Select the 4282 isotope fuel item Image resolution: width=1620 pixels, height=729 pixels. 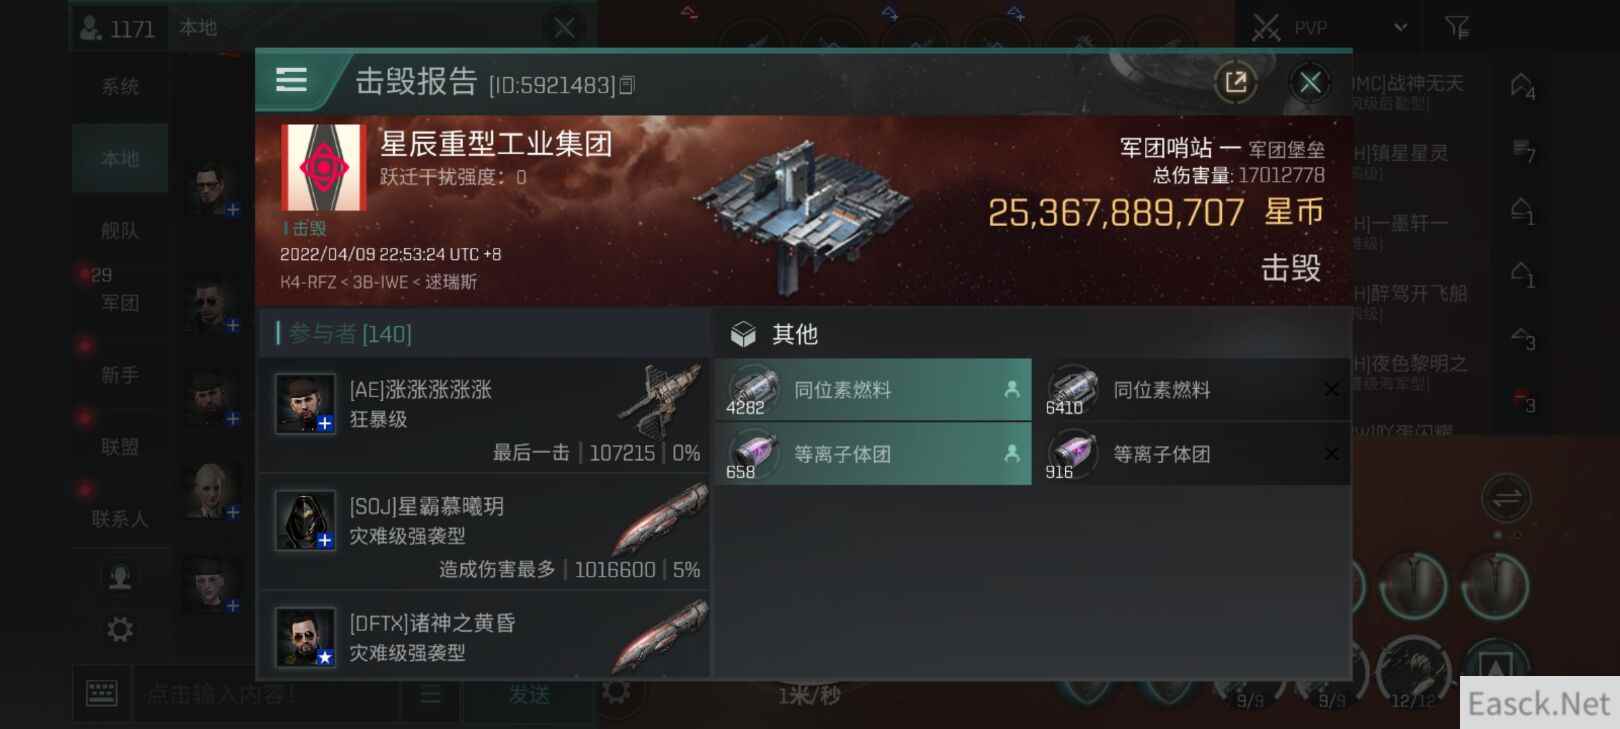pyautogui.click(x=872, y=390)
